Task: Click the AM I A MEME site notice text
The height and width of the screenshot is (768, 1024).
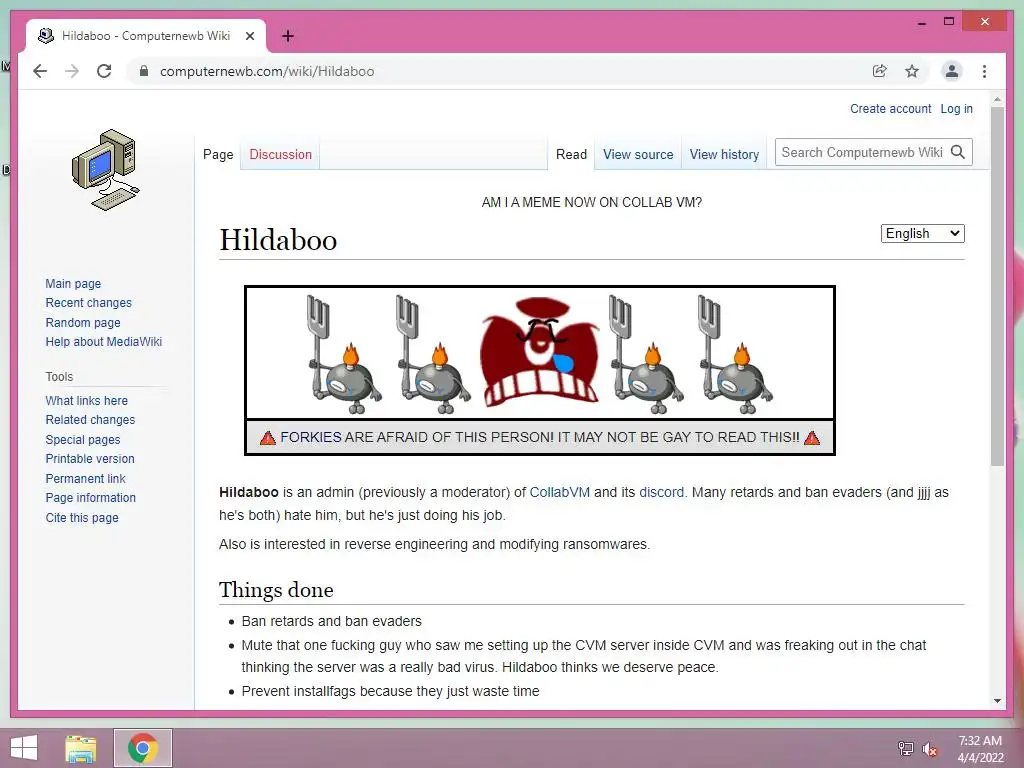Action: [x=592, y=202]
